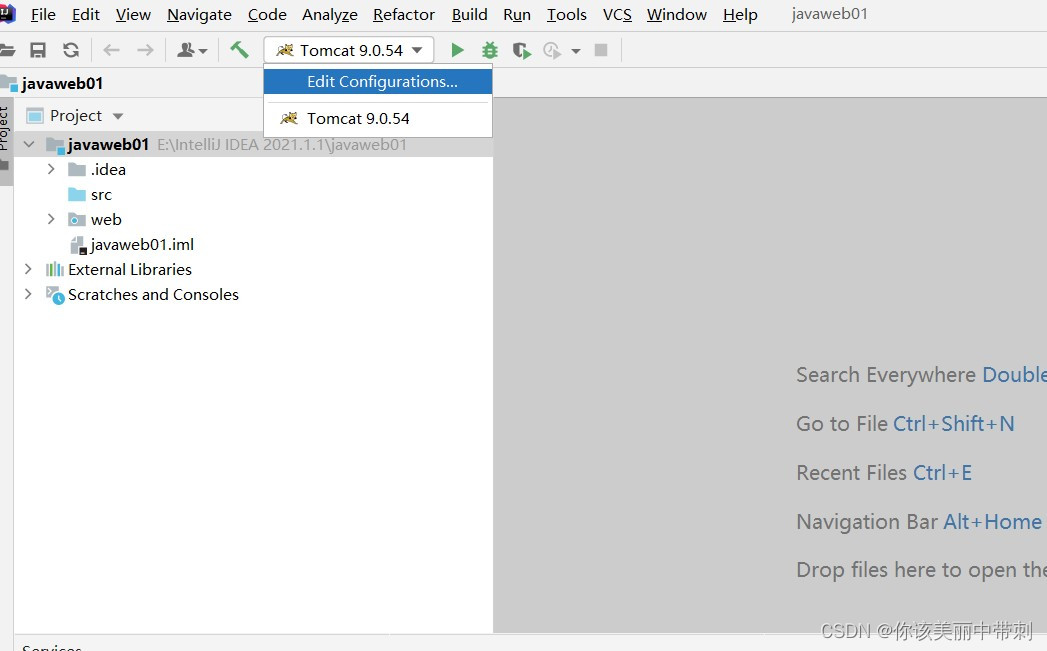Expand the web folder
Screen dimensions: 1047x651
[51, 219]
